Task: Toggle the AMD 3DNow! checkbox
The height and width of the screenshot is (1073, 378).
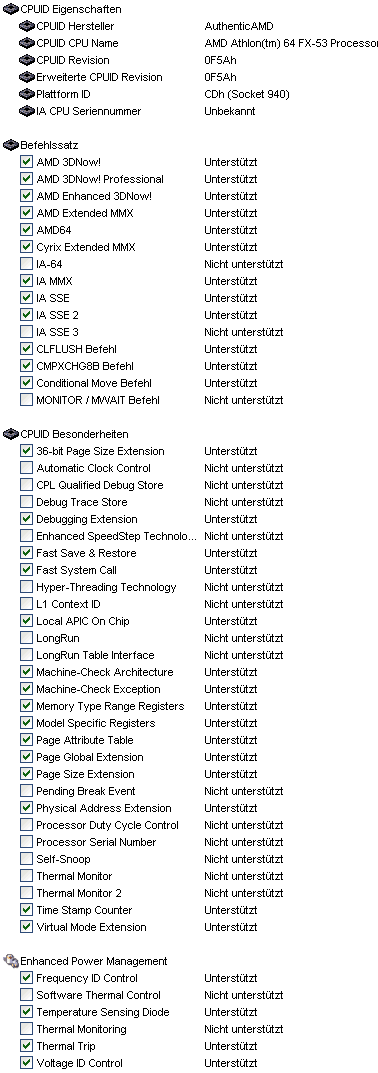Action: click(26, 162)
